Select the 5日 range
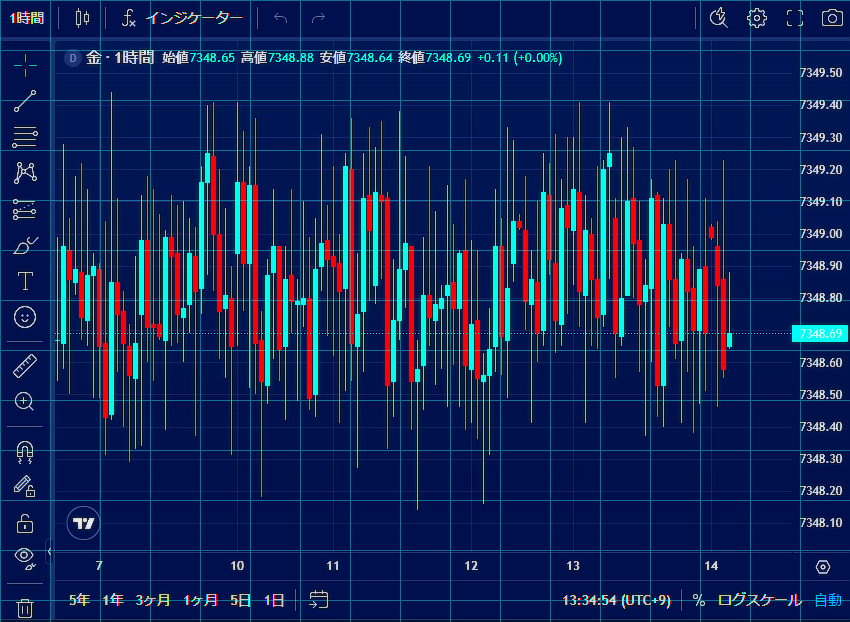This screenshot has width=850, height=622. (x=241, y=600)
